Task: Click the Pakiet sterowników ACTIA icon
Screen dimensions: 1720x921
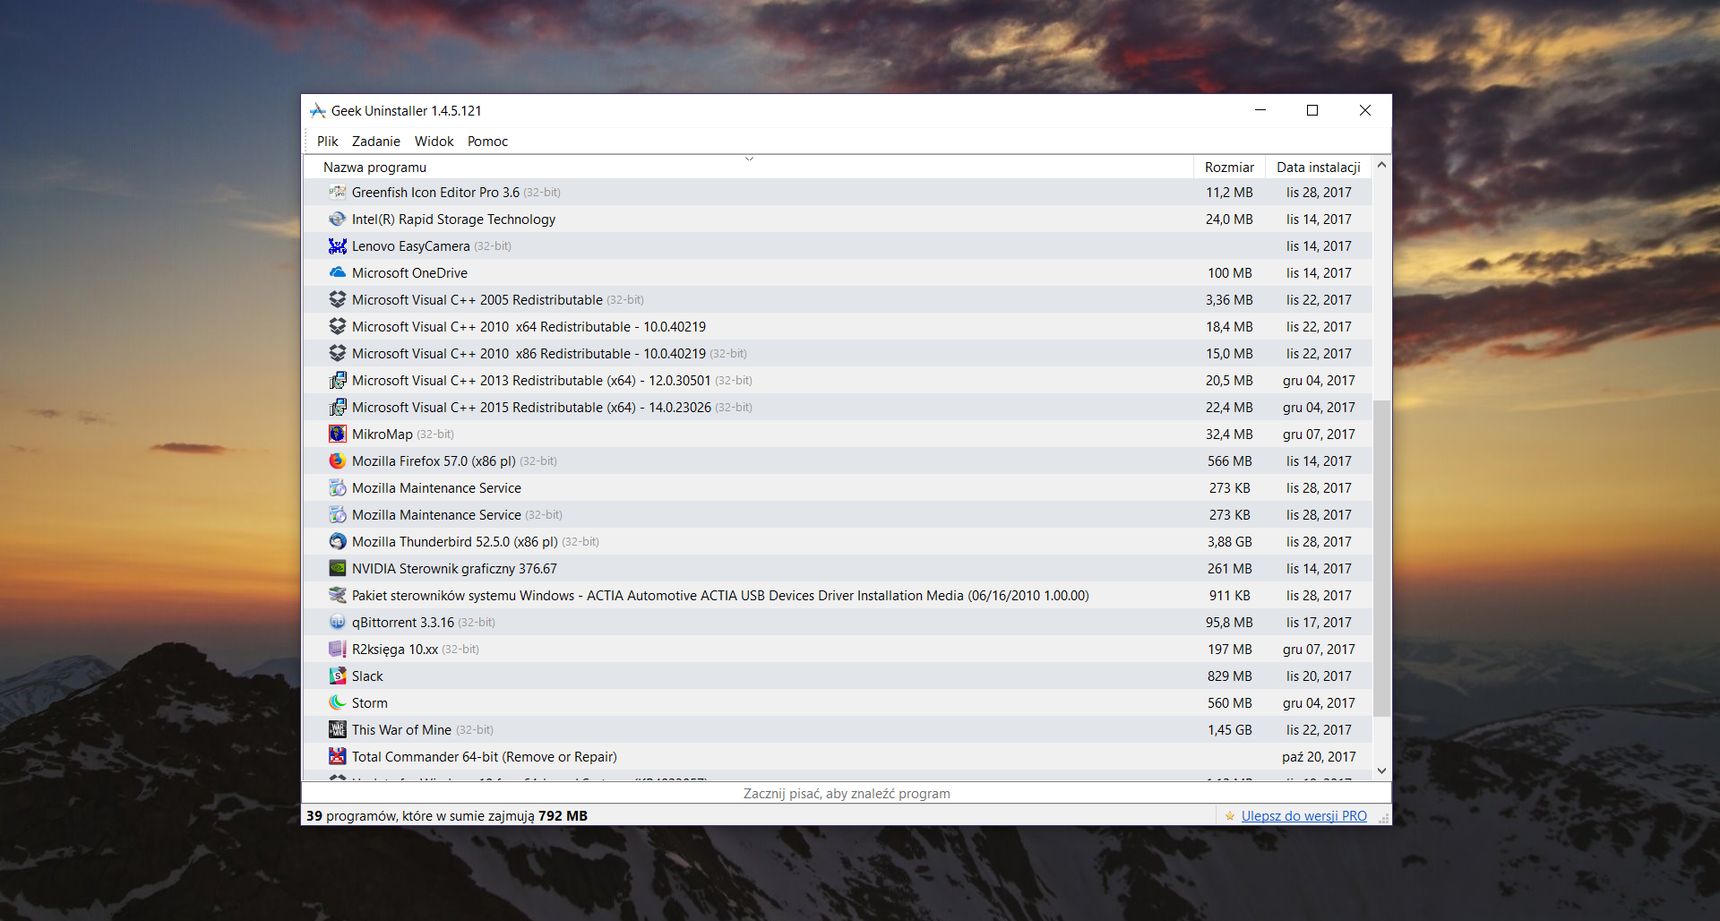Action: [x=338, y=595]
